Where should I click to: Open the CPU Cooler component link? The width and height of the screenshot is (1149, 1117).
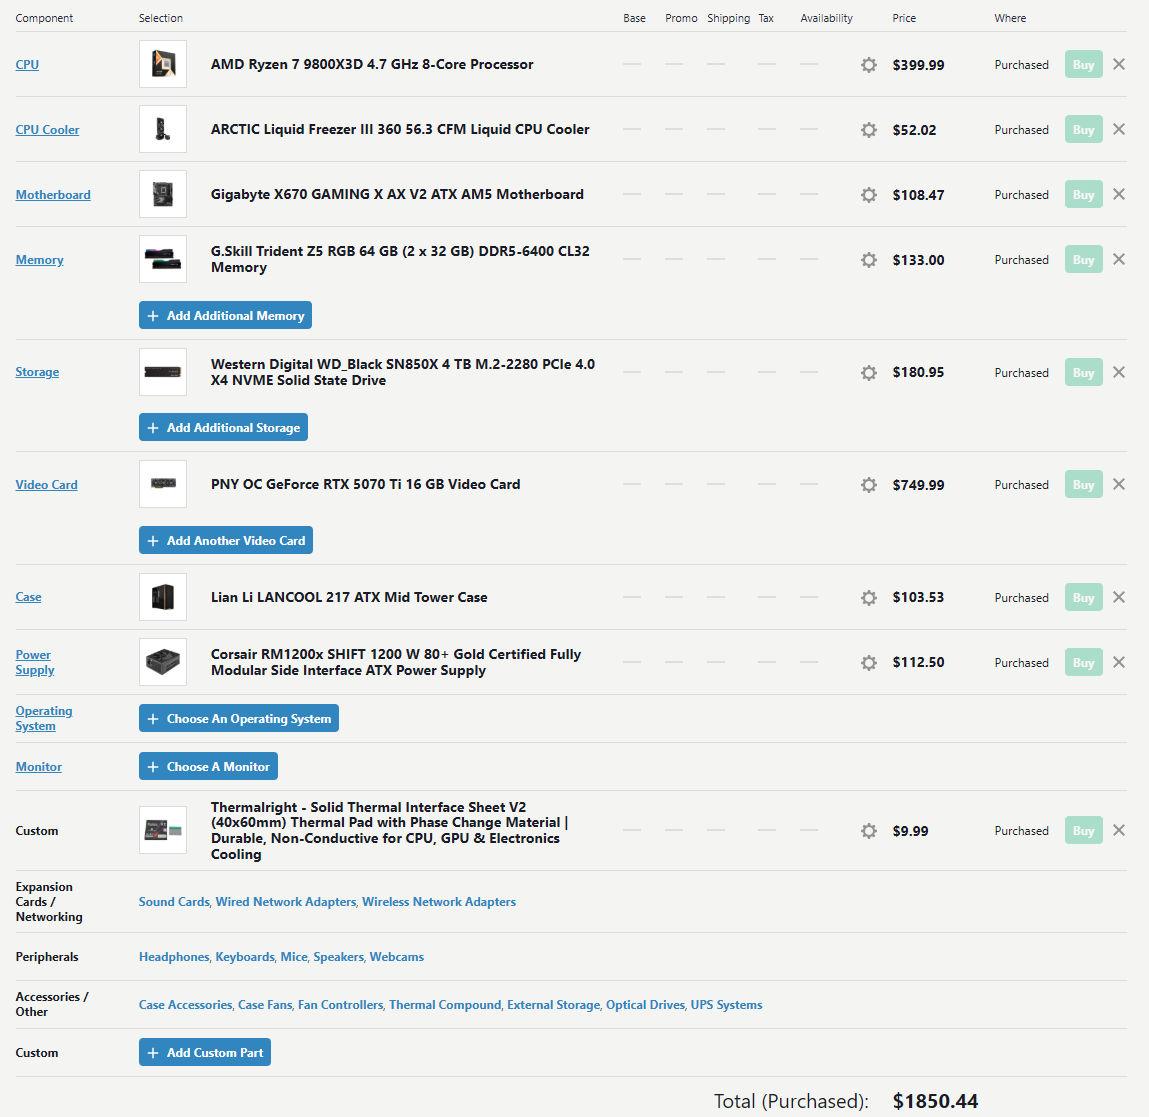click(x=47, y=130)
